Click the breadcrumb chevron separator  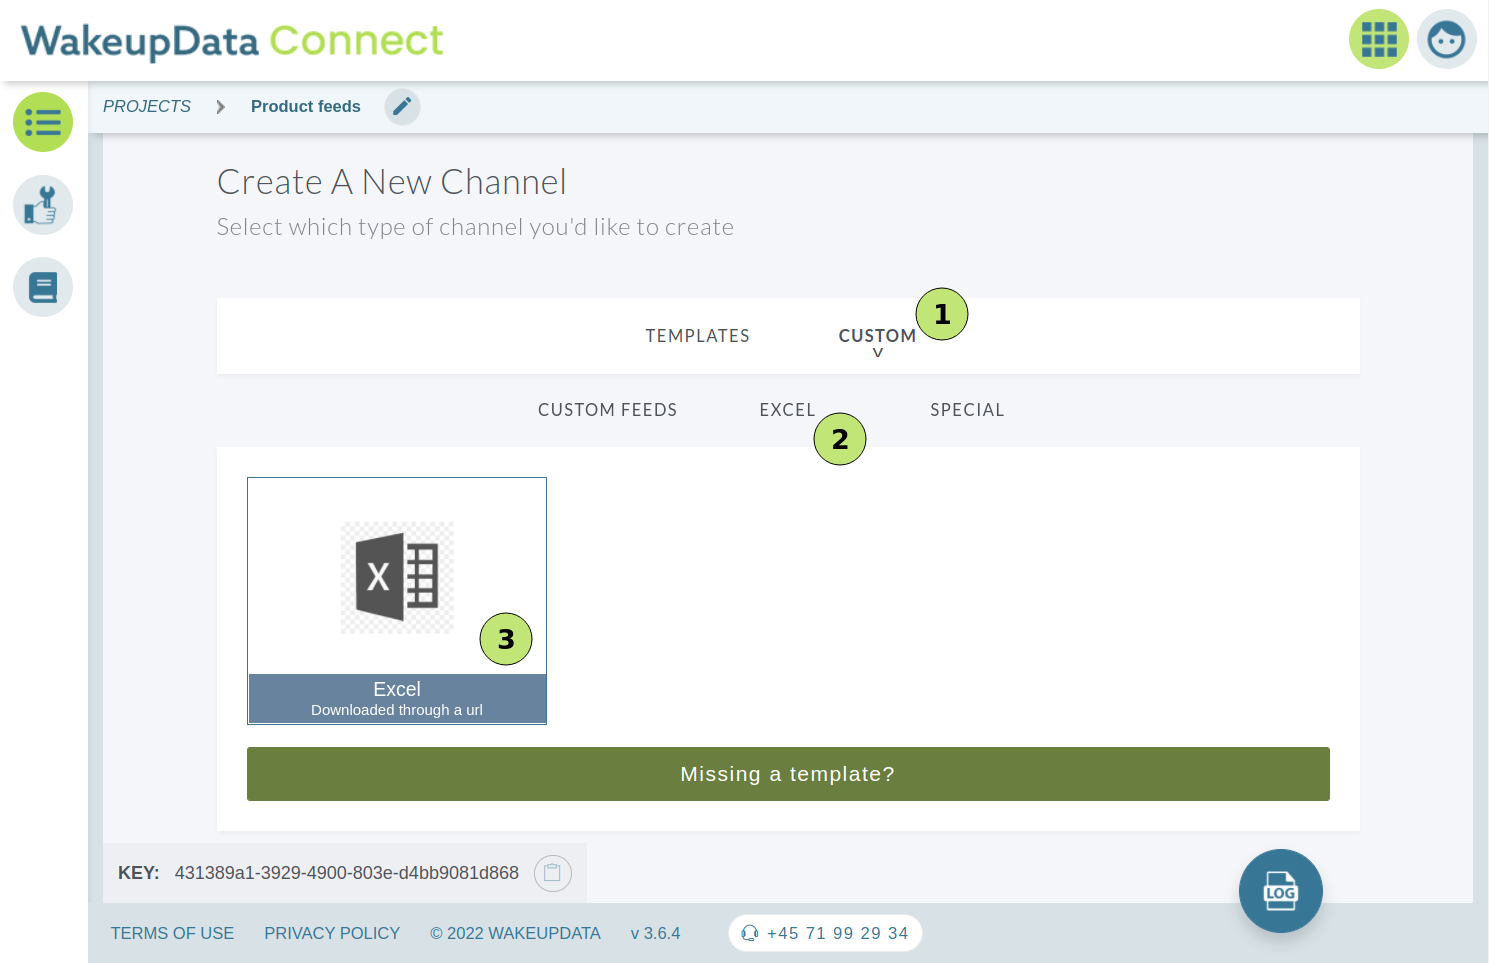(221, 107)
